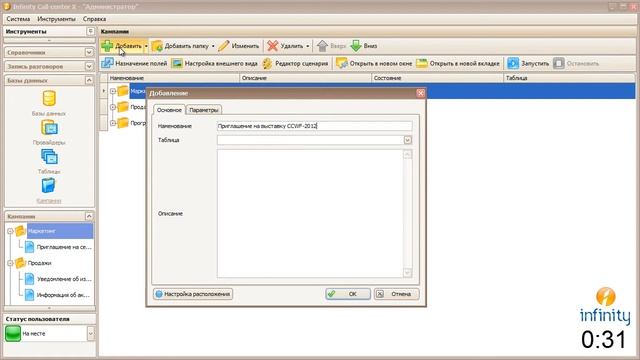Open the Таблицы sidebar icon

point(49,157)
